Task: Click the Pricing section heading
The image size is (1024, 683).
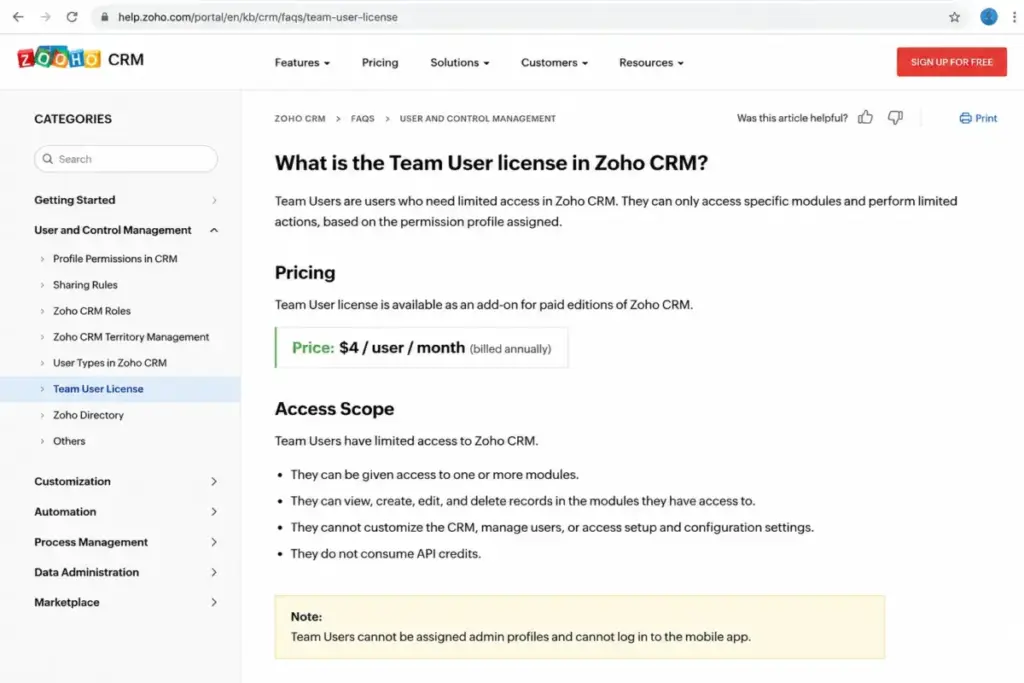Action: (x=305, y=272)
